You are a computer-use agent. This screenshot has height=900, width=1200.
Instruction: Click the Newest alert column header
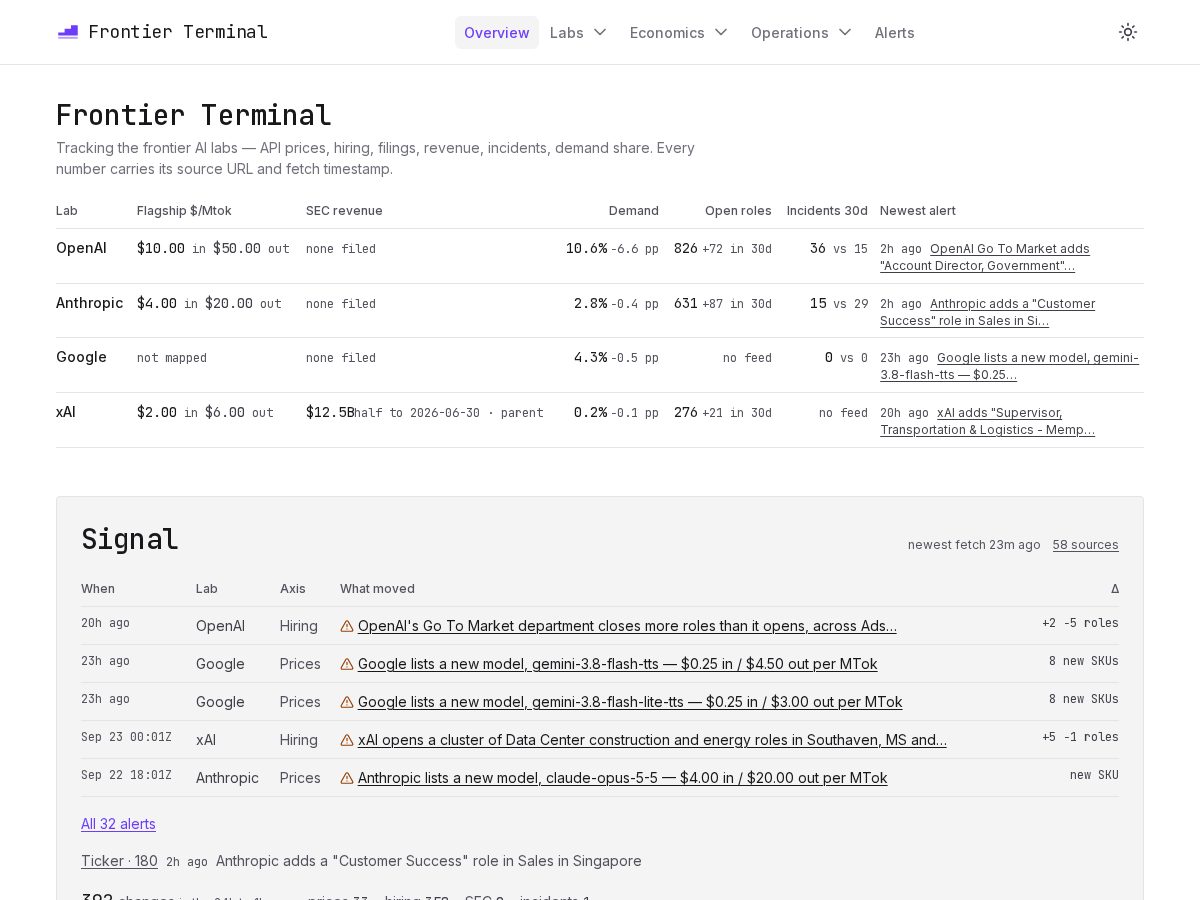click(x=918, y=211)
